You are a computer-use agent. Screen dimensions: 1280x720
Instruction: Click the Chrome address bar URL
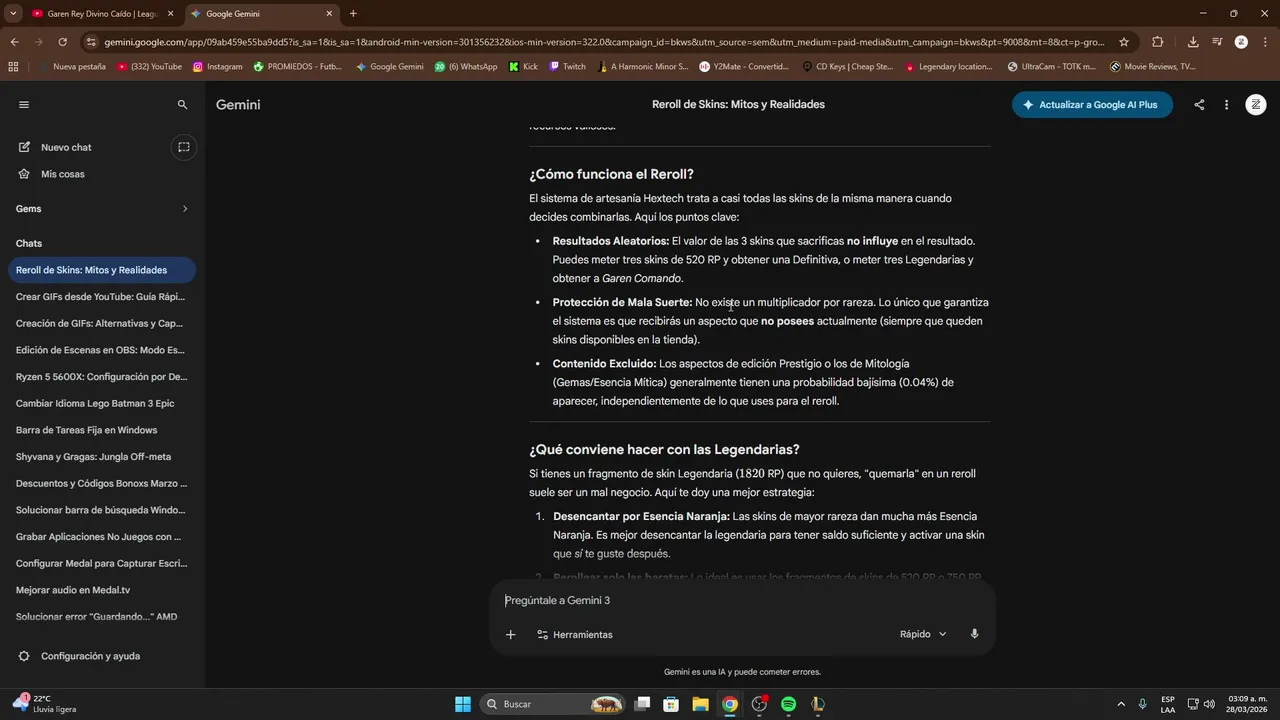tap(604, 42)
